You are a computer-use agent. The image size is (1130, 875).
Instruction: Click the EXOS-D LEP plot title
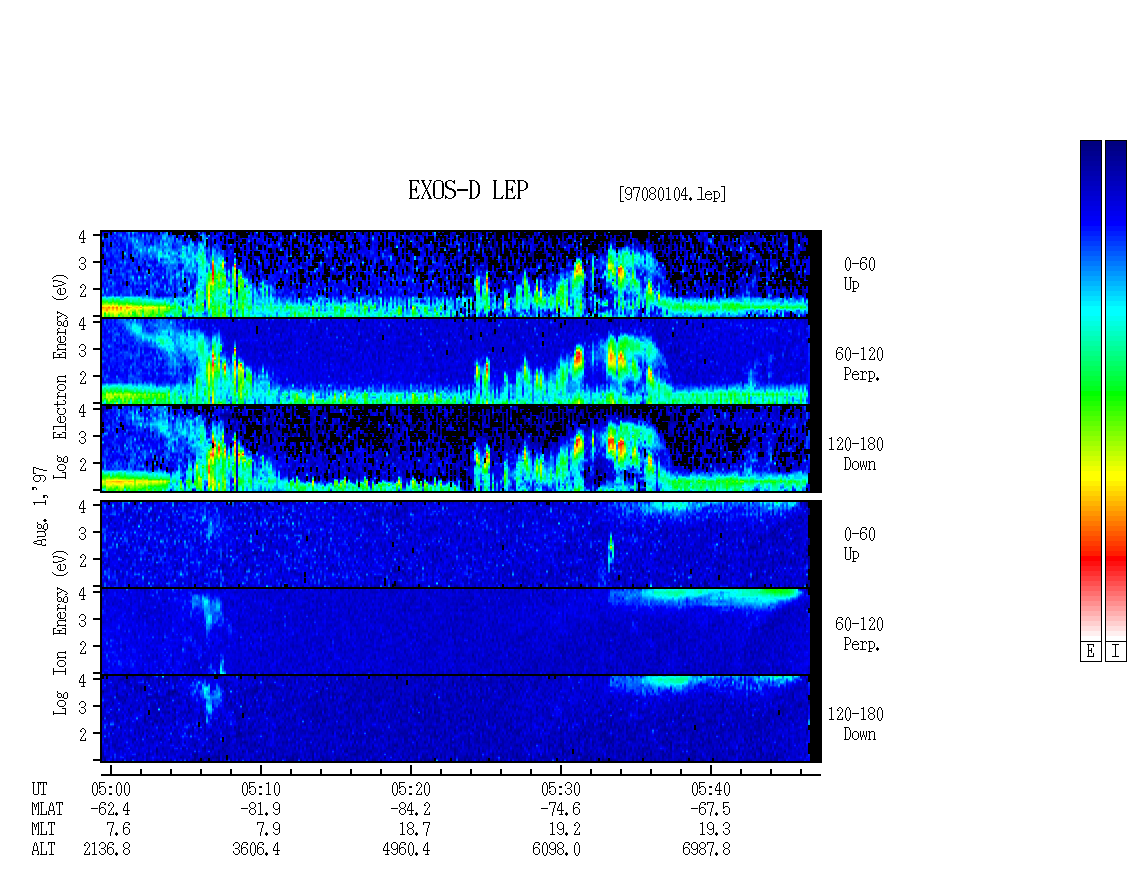(468, 190)
